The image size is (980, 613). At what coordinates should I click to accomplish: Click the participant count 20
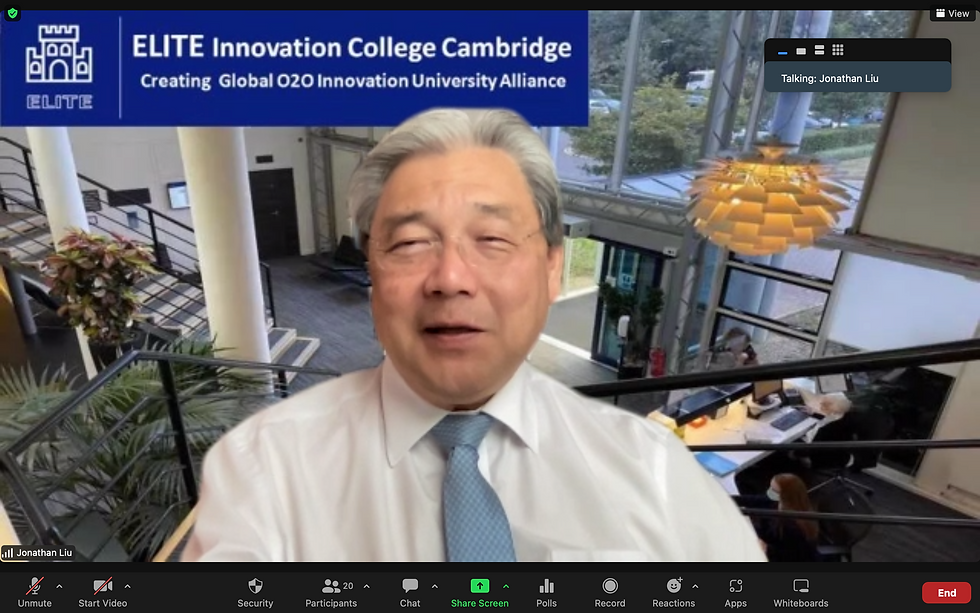[x=348, y=586]
